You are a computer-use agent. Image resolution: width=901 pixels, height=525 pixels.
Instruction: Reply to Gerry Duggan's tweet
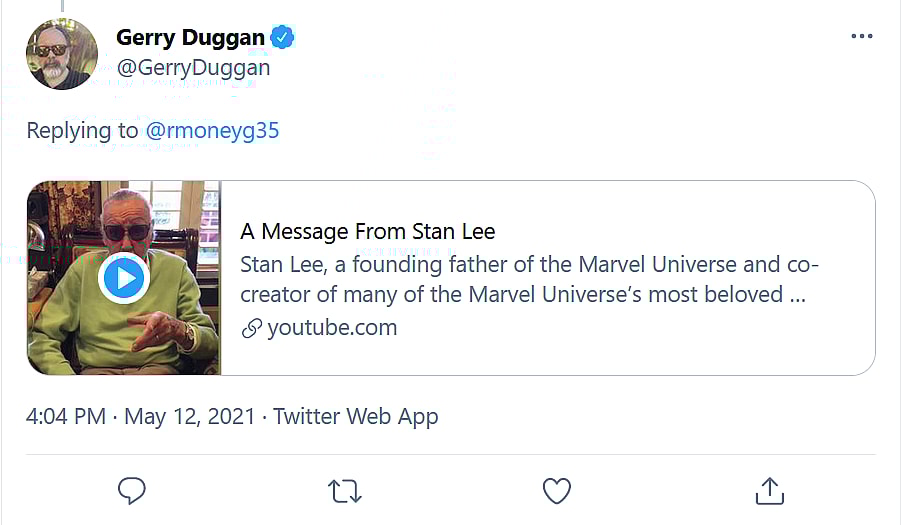pos(132,490)
